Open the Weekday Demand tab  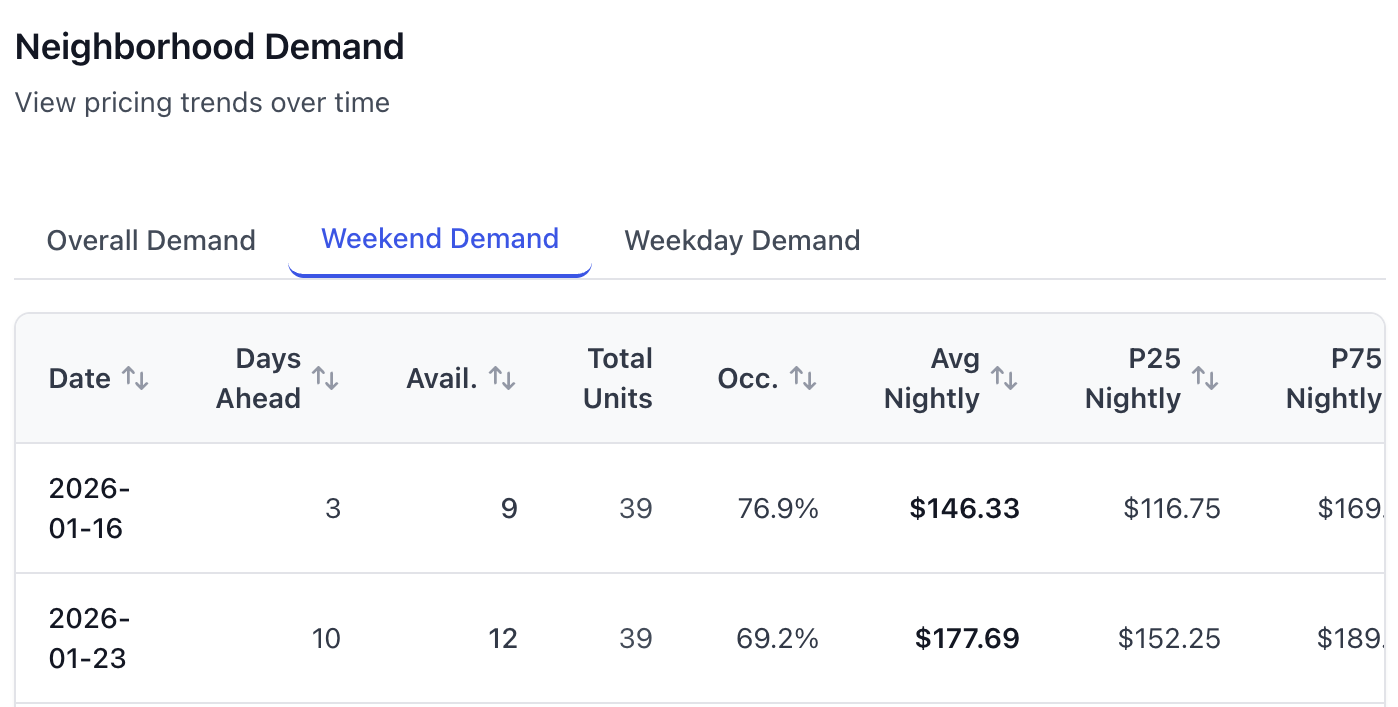(x=742, y=241)
